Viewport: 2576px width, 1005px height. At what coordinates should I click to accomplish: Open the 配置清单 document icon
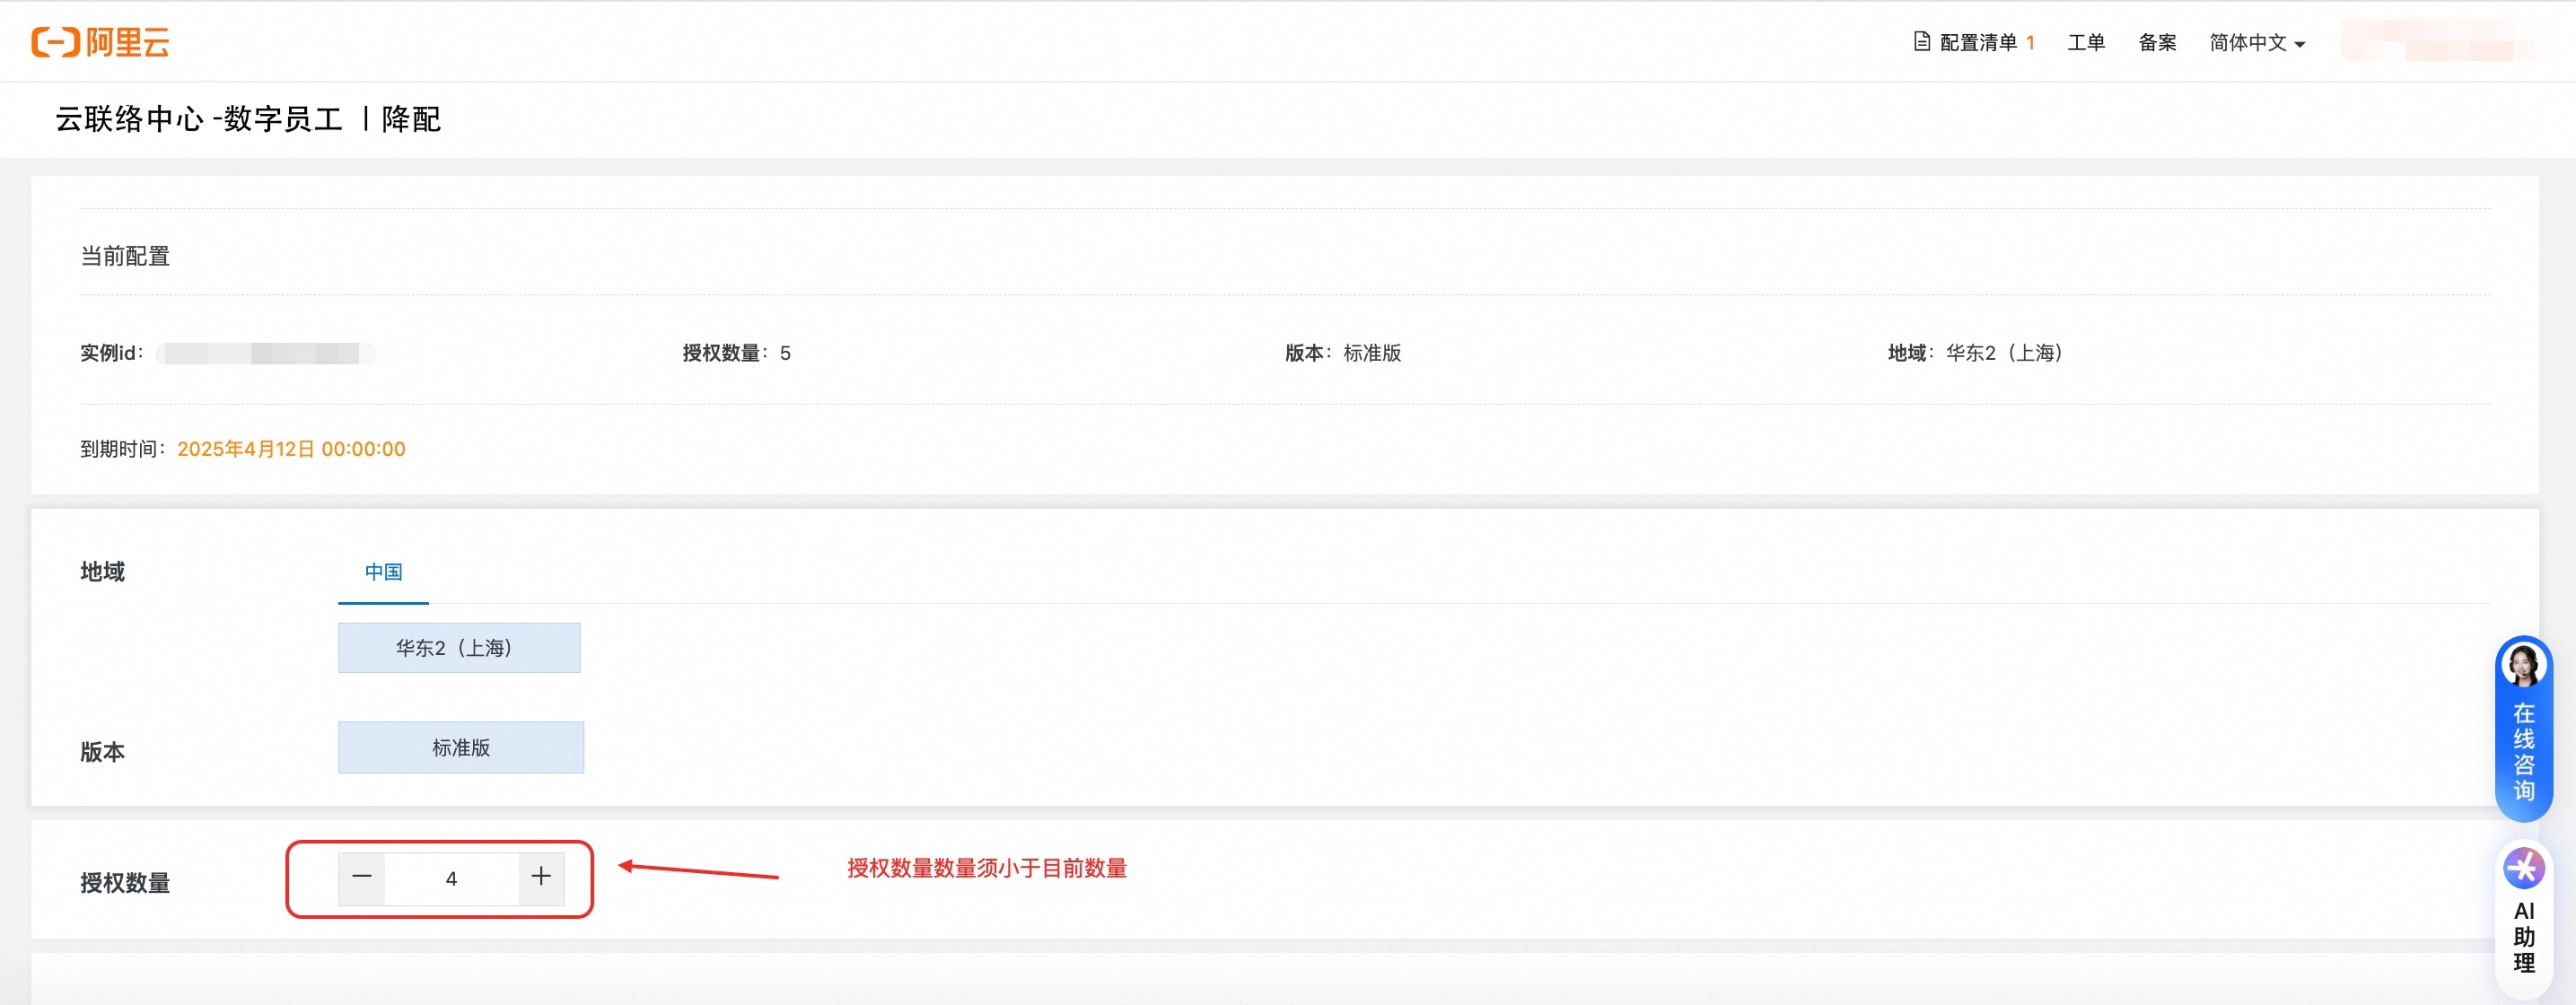[x=1921, y=41]
